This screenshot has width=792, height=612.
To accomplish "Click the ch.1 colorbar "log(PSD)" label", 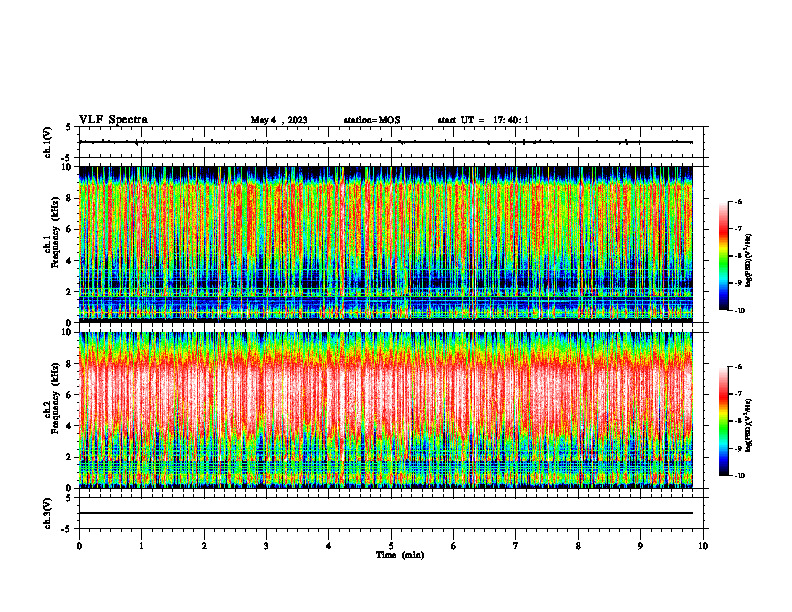I will pos(749,261).
